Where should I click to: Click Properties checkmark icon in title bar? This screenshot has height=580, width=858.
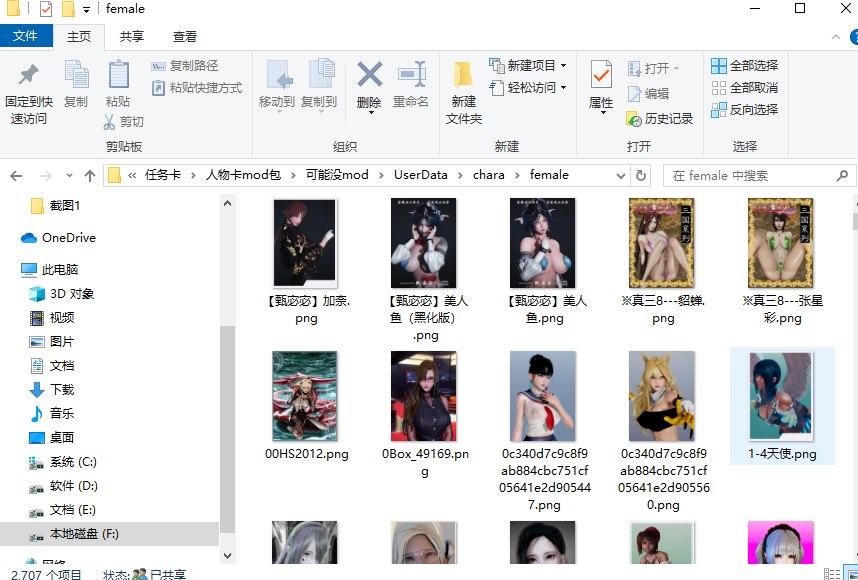pyautogui.click(x=46, y=9)
